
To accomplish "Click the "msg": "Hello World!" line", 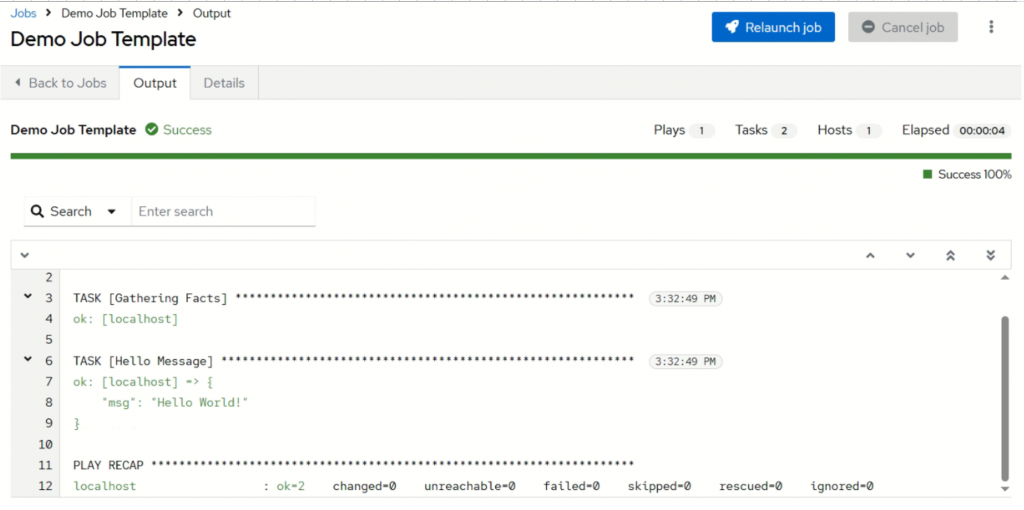I will coord(176,402).
